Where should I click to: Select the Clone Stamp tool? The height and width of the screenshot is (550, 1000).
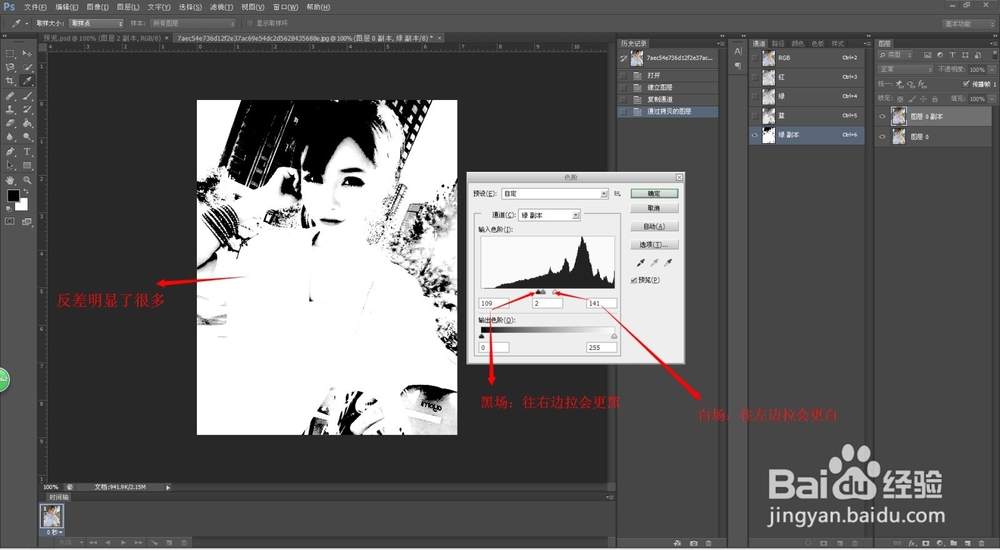pos(10,110)
